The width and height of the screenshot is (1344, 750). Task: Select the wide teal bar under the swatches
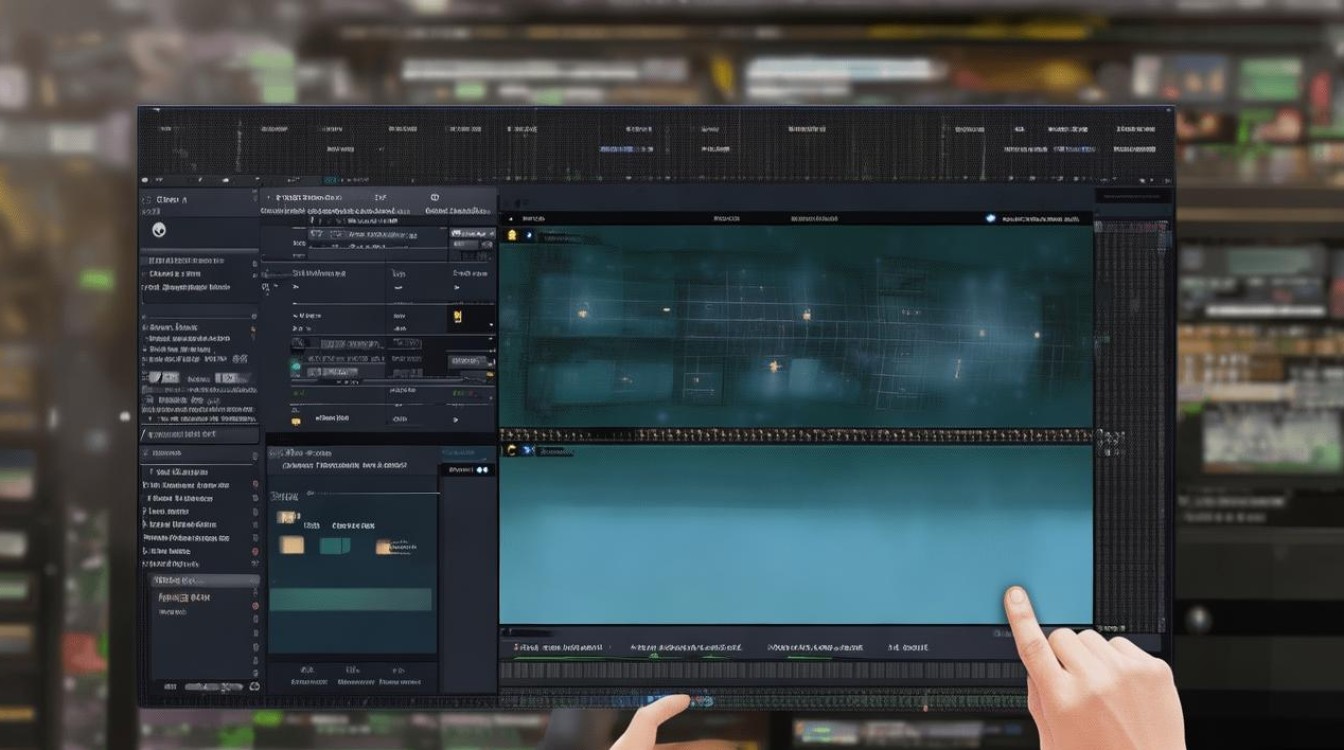[x=351, y=599]
